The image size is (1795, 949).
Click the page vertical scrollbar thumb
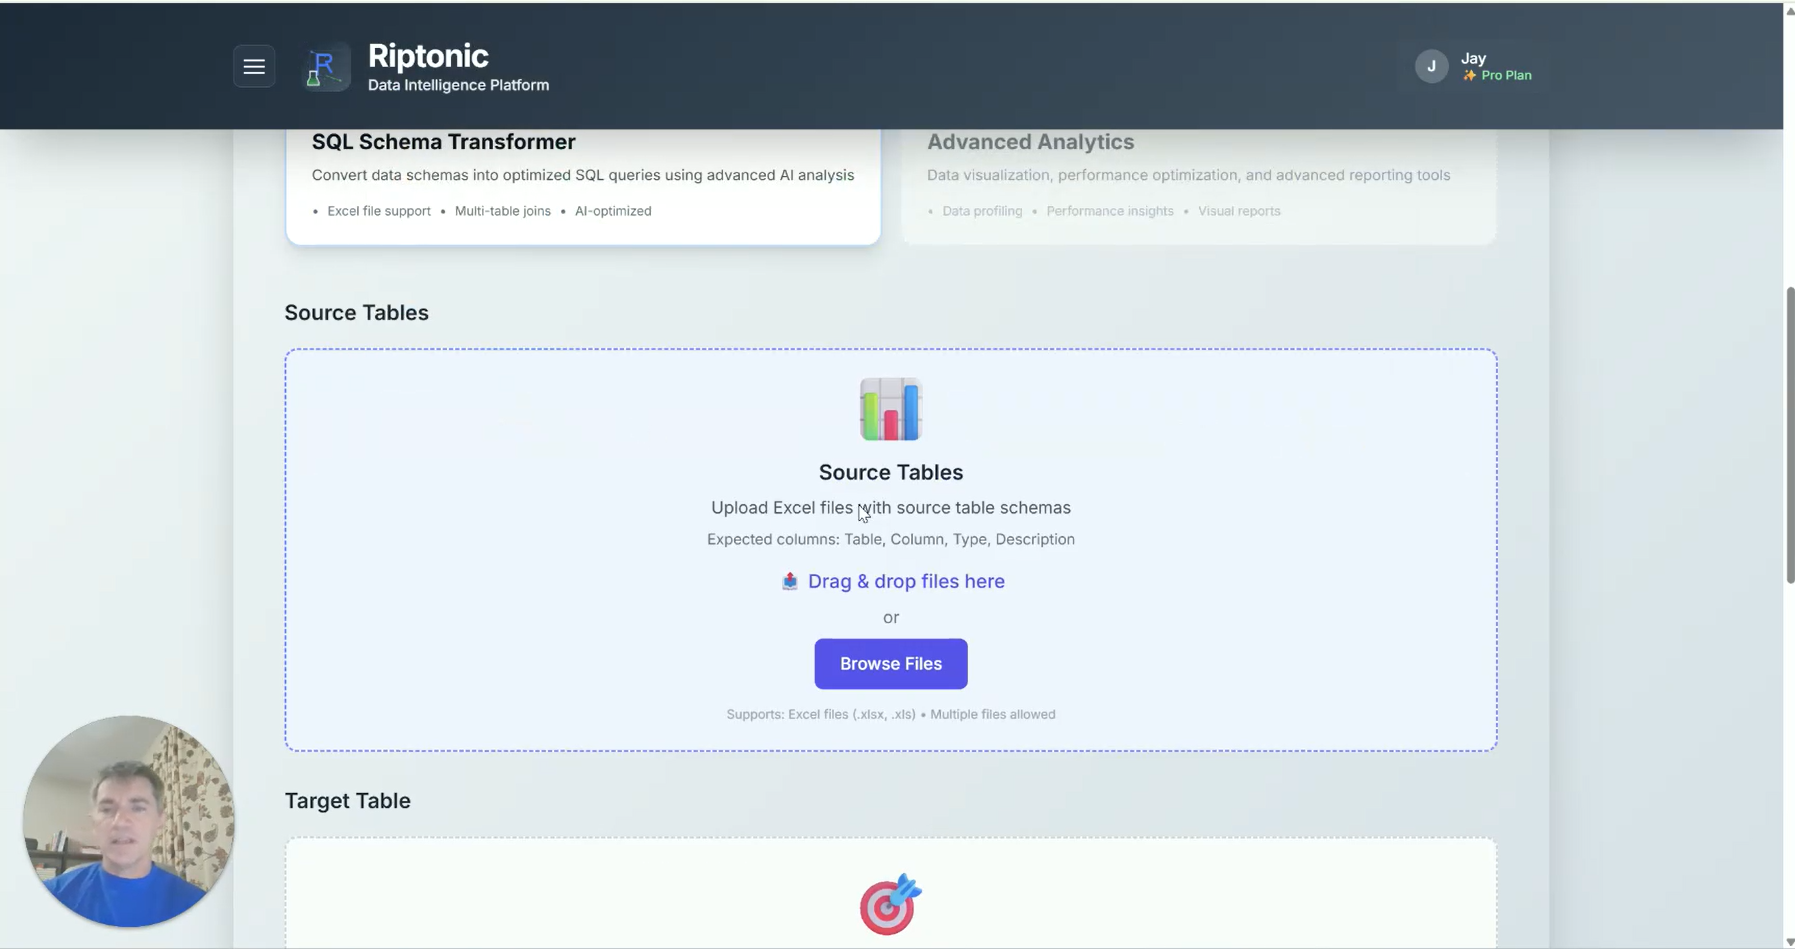1789,435
